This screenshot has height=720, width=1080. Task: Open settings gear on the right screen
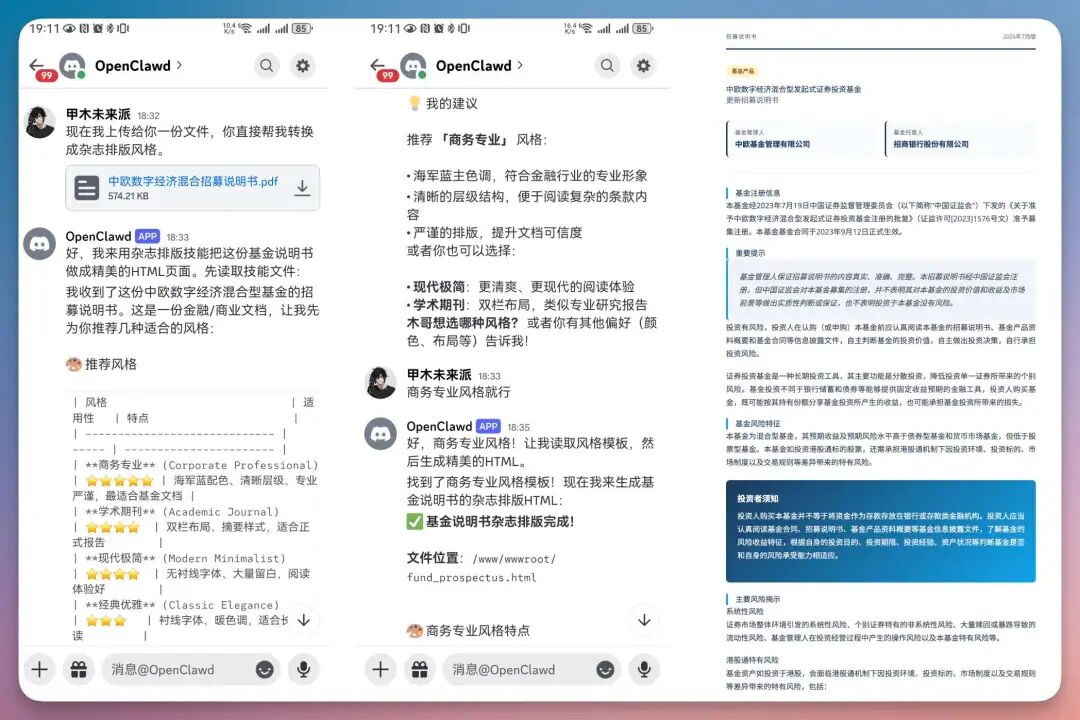646,63
